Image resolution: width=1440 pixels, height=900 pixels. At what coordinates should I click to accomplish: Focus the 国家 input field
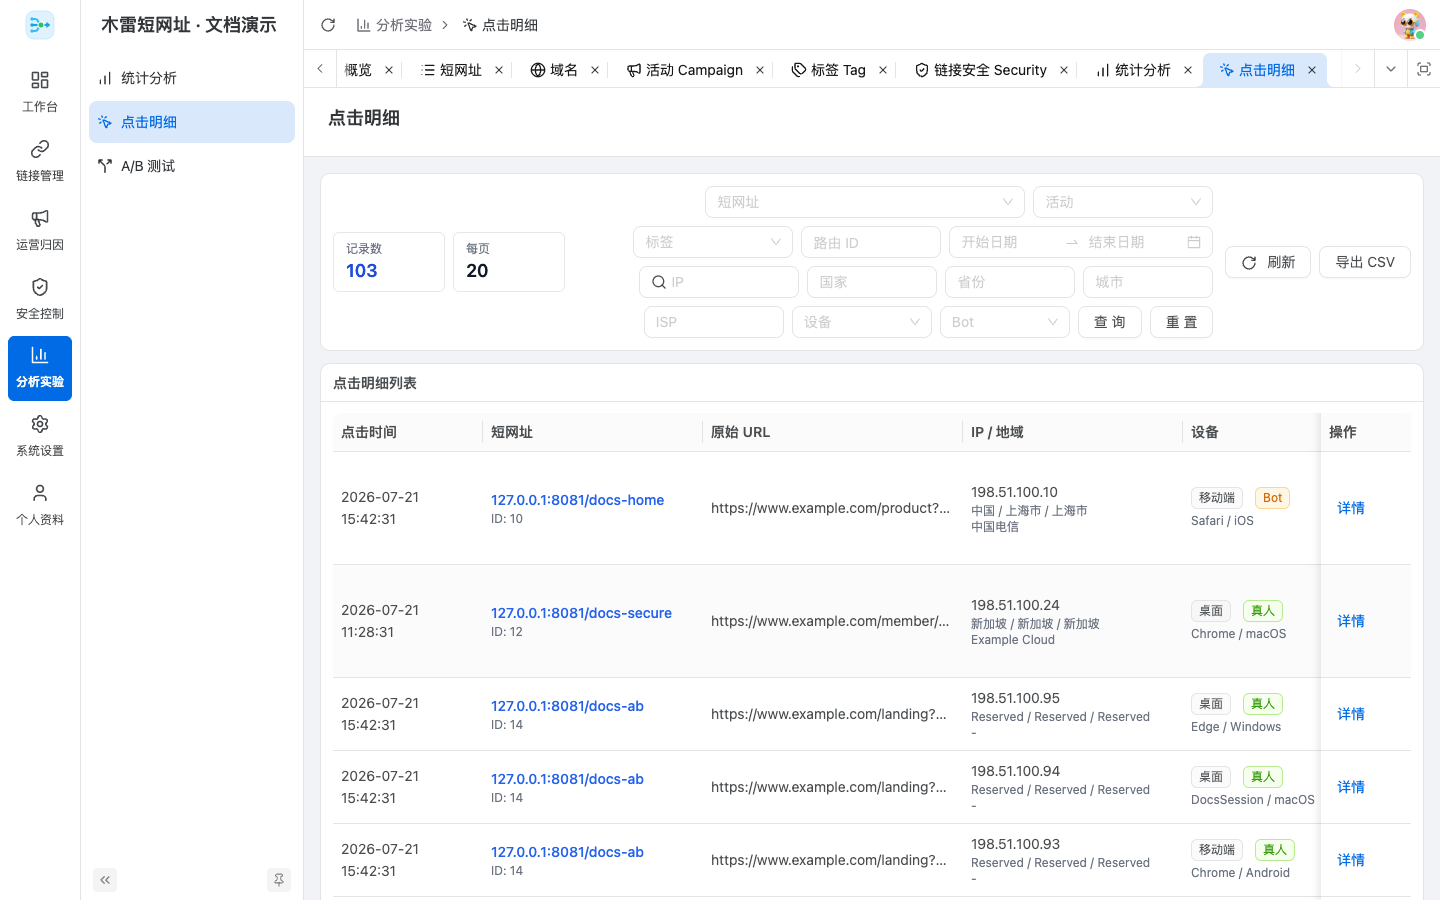tap(872, 282)
